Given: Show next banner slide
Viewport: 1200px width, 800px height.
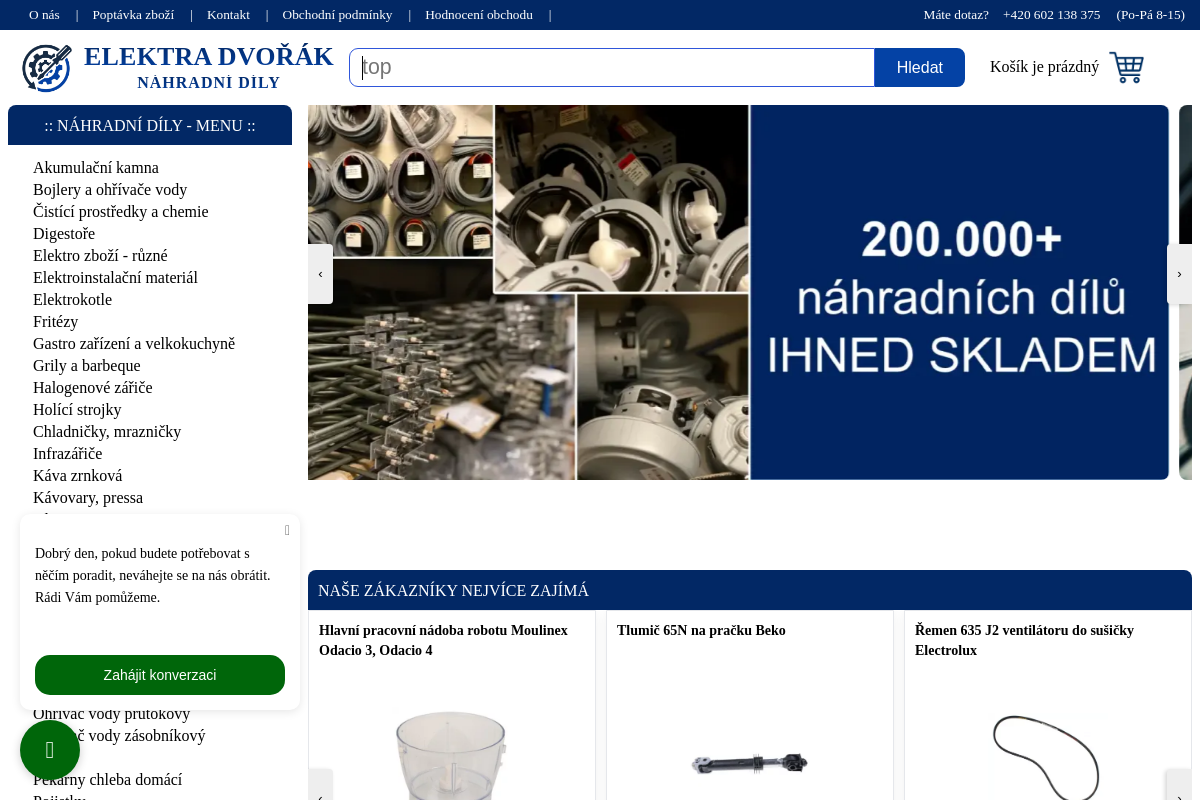Looking at the screenshot, I should 1179,274.
